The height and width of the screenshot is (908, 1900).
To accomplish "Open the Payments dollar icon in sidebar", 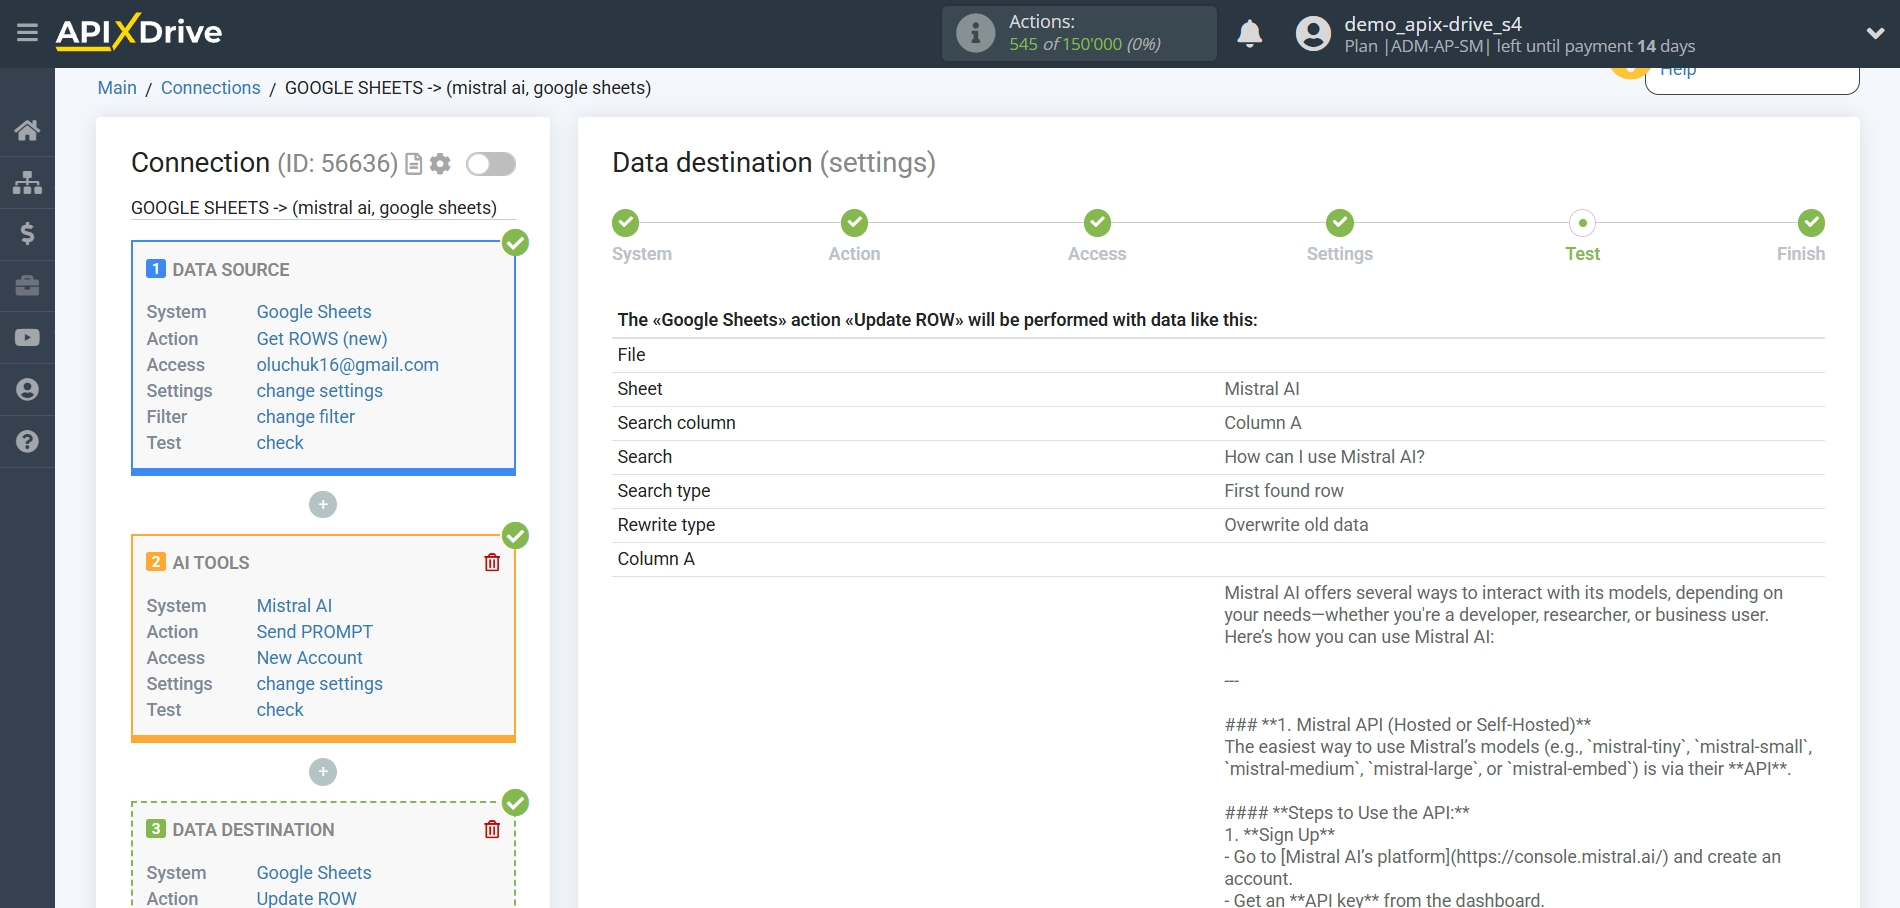I will pyautogui.click(x=27, y=234).
